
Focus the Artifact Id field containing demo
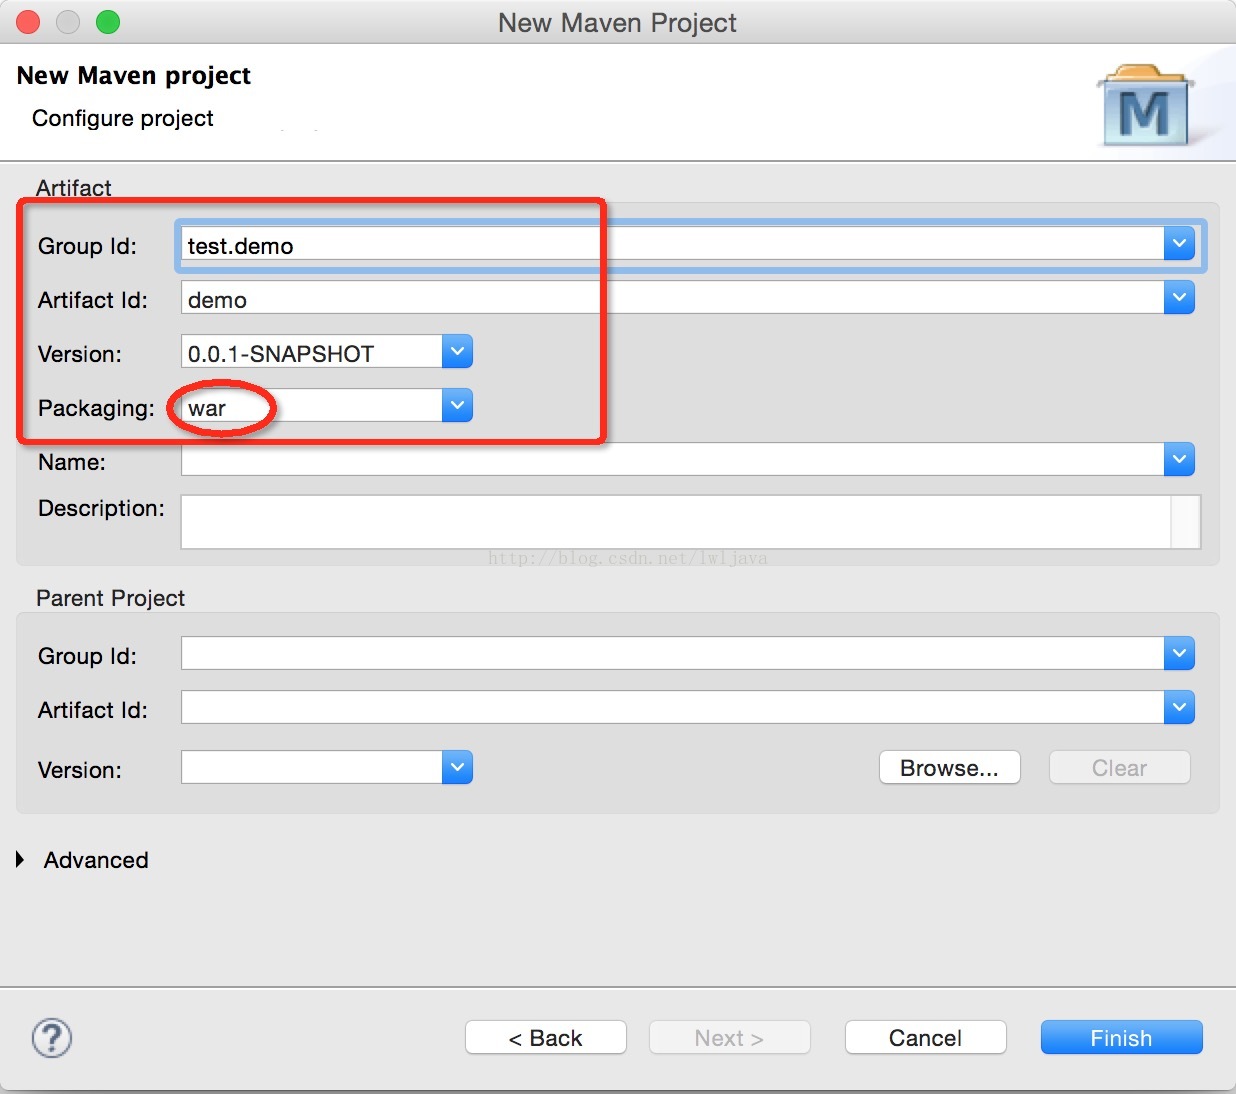click(672, 298)
